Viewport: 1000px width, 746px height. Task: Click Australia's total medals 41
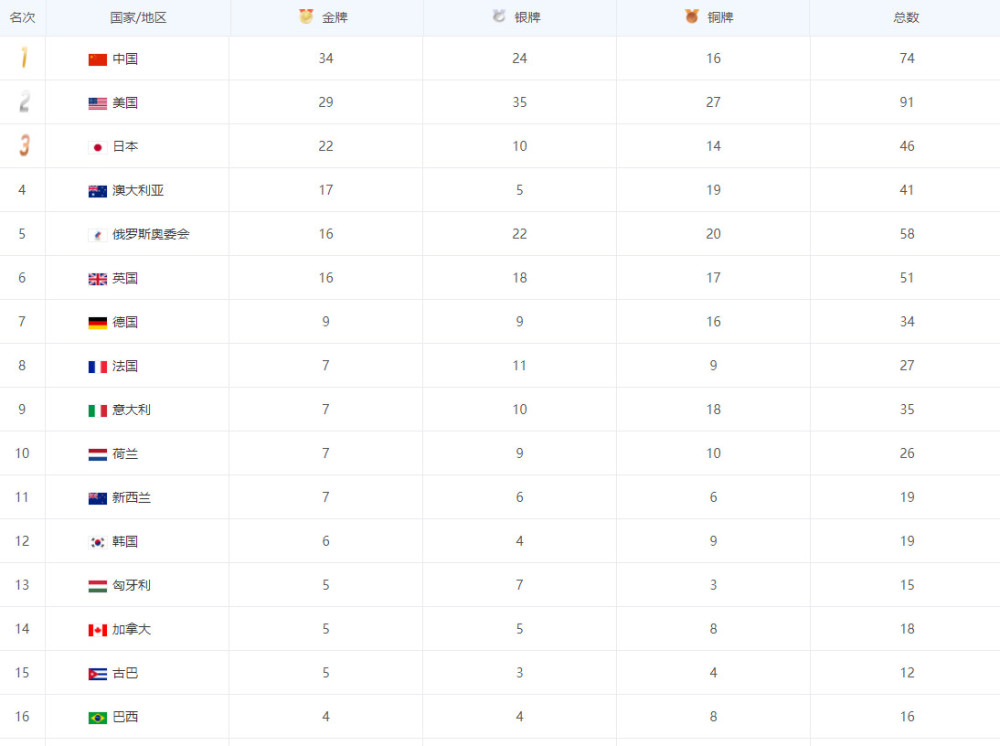907,190
